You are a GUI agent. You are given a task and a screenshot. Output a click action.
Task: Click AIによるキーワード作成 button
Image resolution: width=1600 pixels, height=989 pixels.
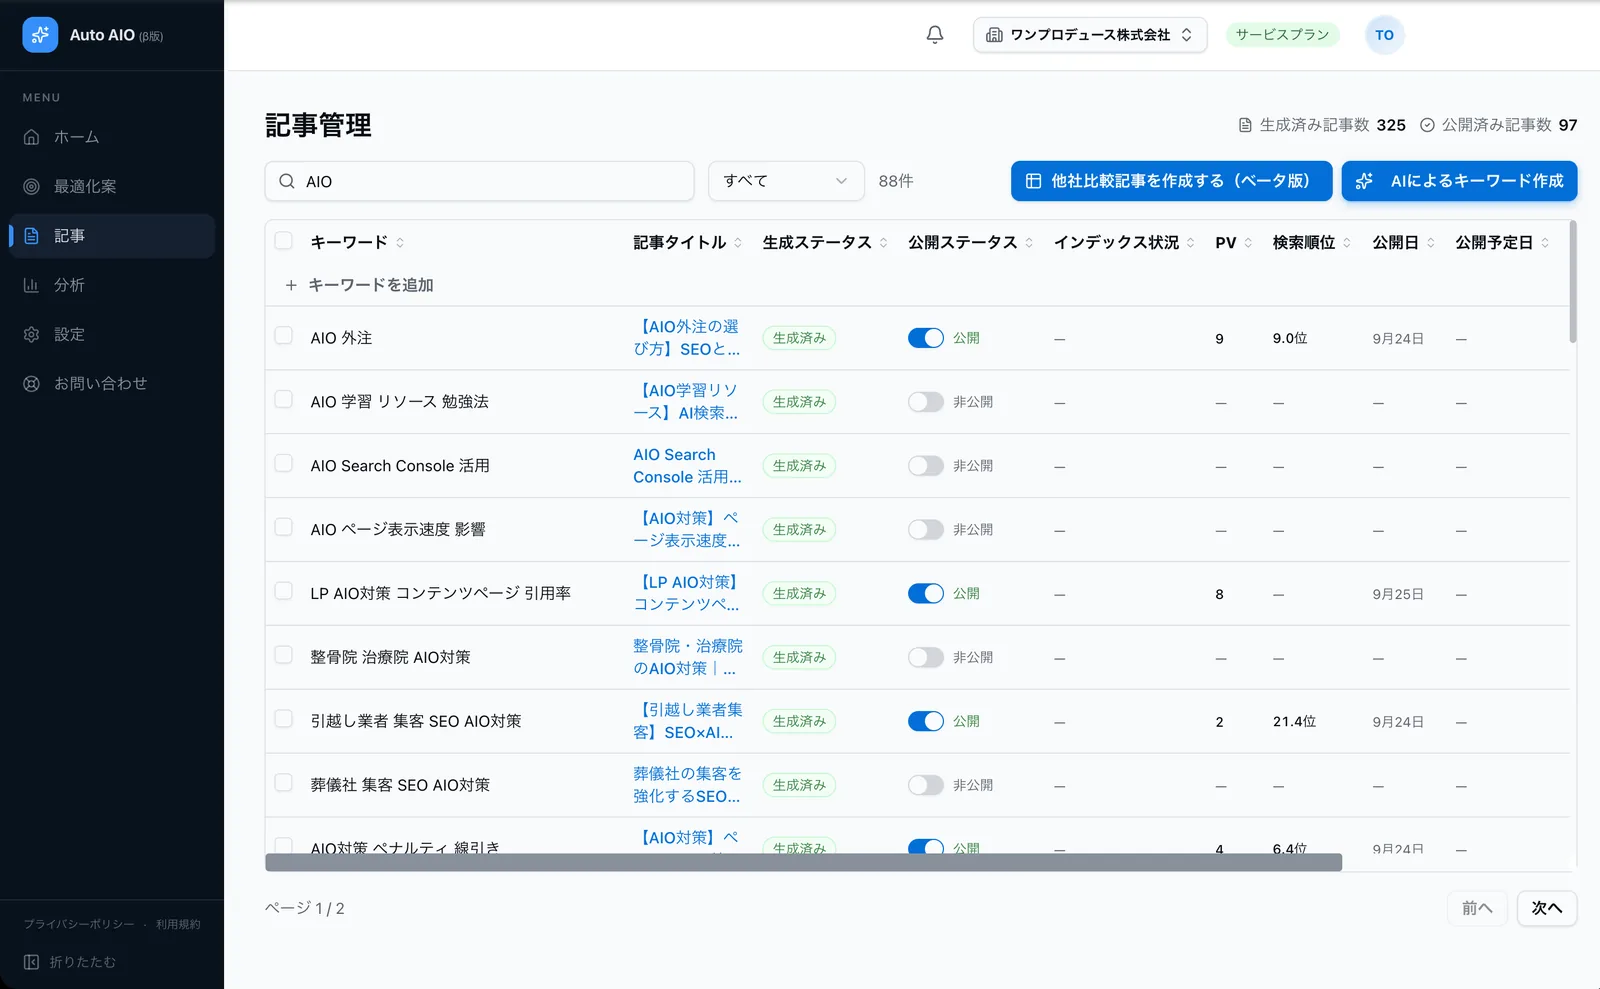[x=1459, y=181]
